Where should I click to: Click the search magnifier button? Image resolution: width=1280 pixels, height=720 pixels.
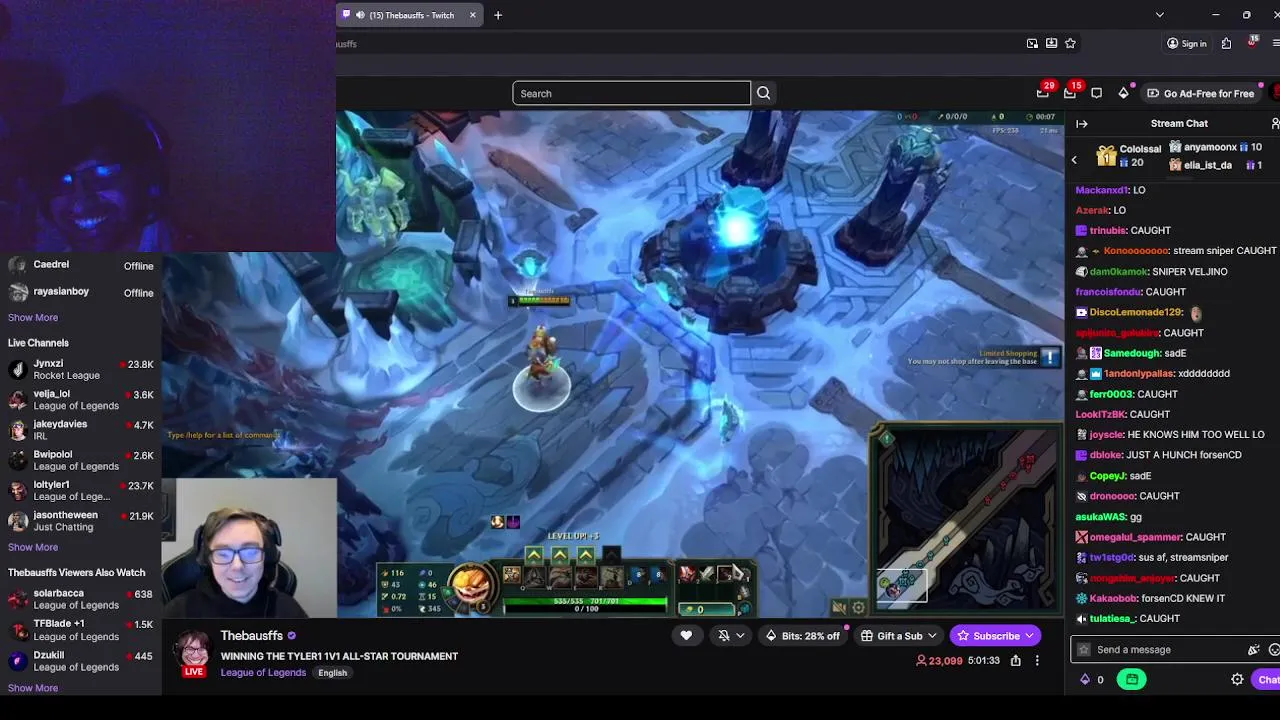(x=764, y=93)
